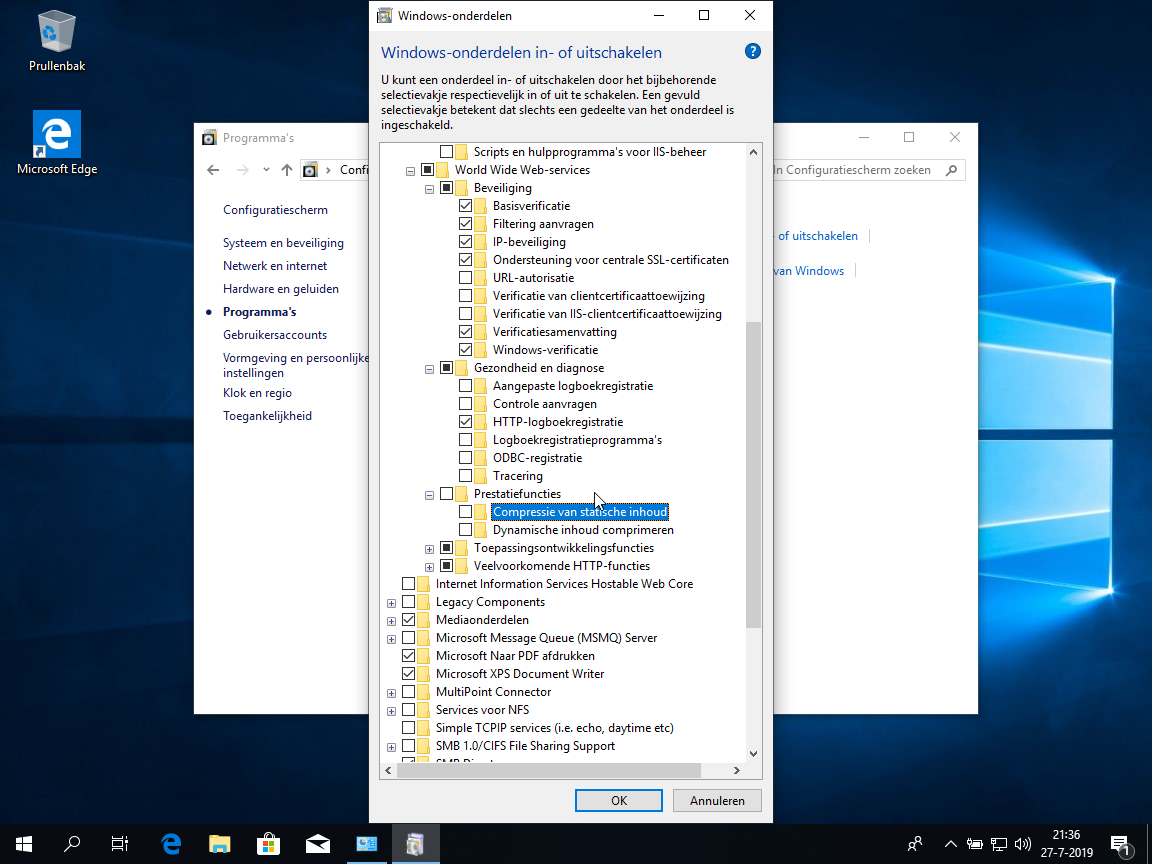Switch to Control Panel taskbar item
This screenshot has width=1152, height=864.
point(367,843)
